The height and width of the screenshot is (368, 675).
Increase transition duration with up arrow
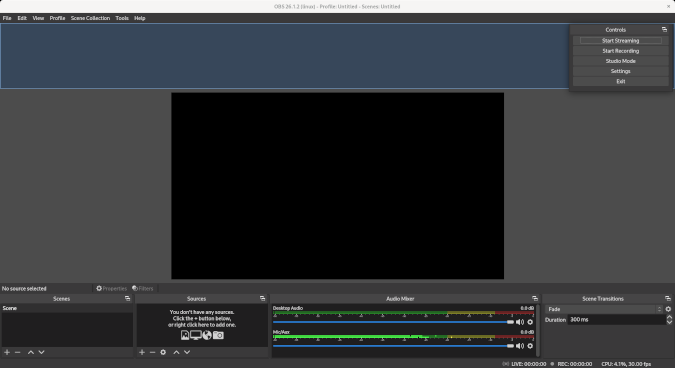pyautogui.click(x=669, y=318)
